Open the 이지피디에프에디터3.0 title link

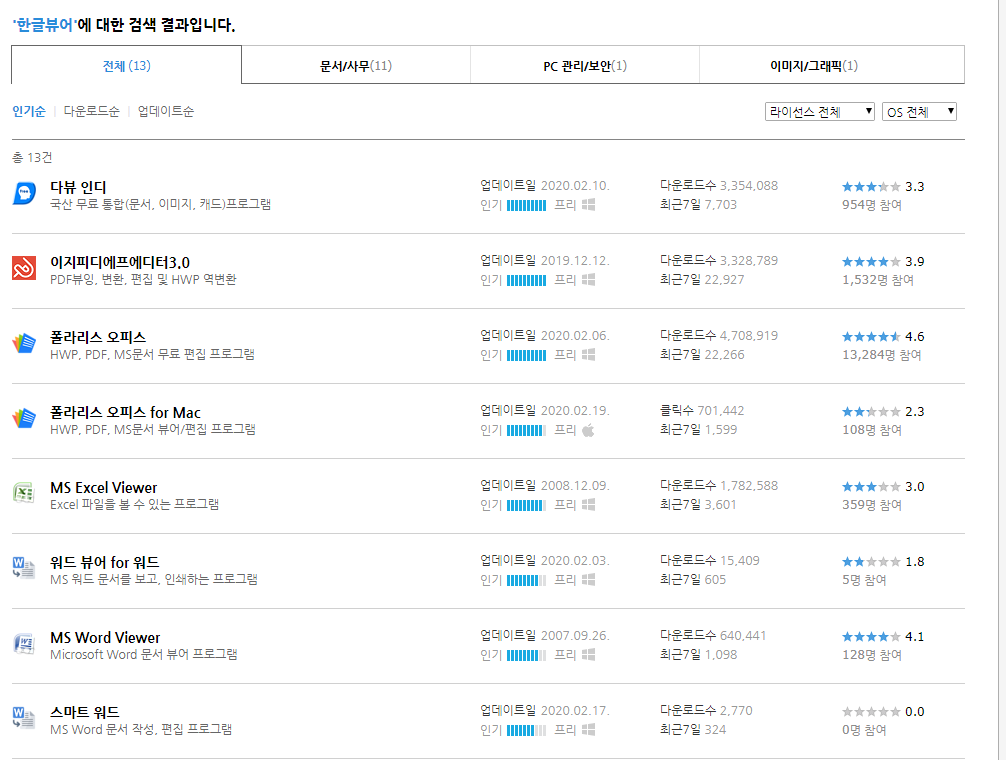120,262
